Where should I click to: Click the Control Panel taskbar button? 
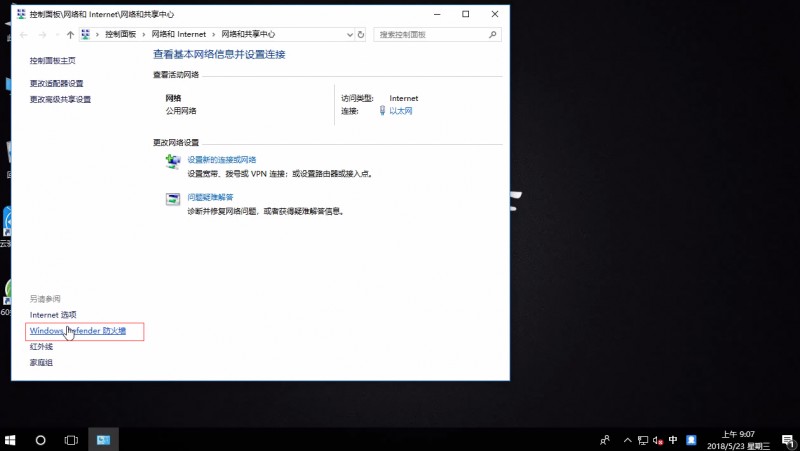(x=104, y=440)
